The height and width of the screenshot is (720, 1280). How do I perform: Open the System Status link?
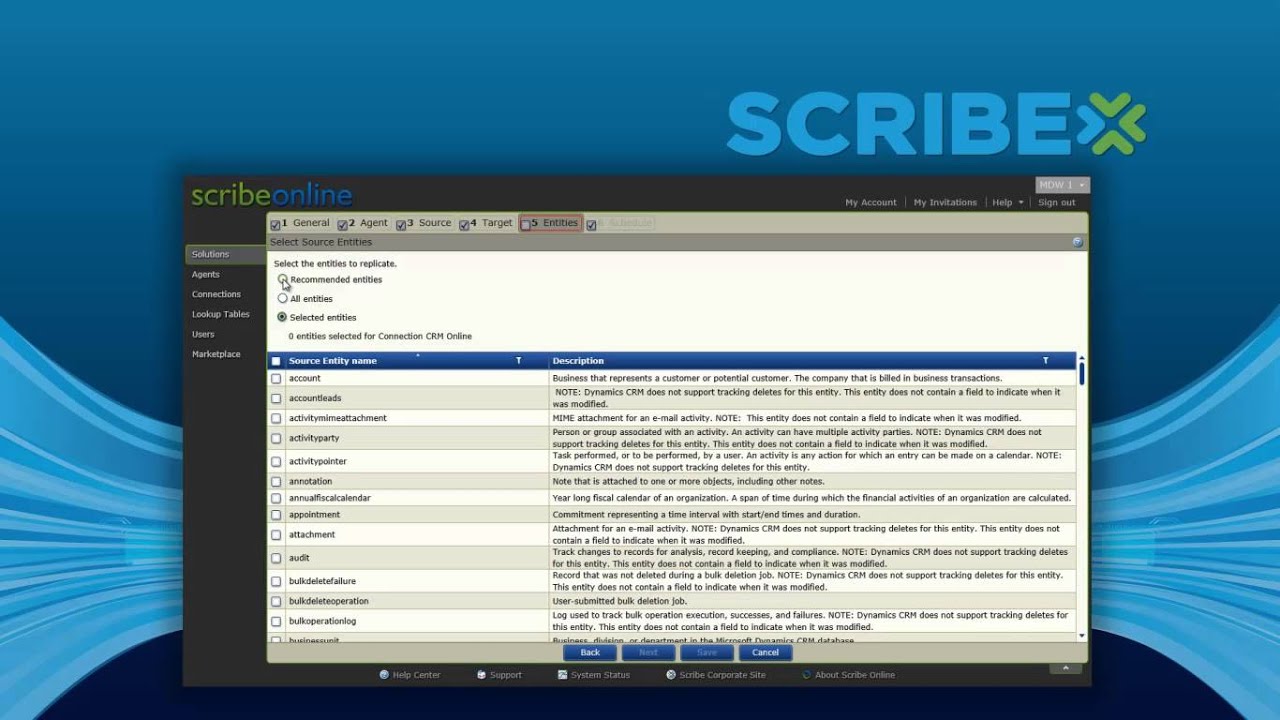tap(600, 675)
